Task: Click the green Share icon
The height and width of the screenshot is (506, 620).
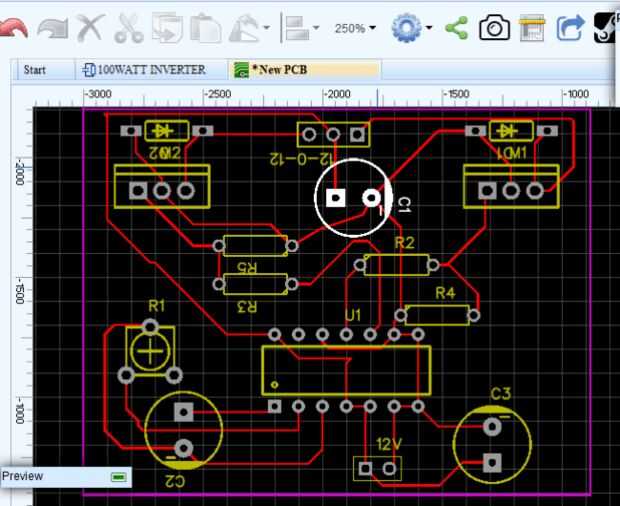Action: 457,28
